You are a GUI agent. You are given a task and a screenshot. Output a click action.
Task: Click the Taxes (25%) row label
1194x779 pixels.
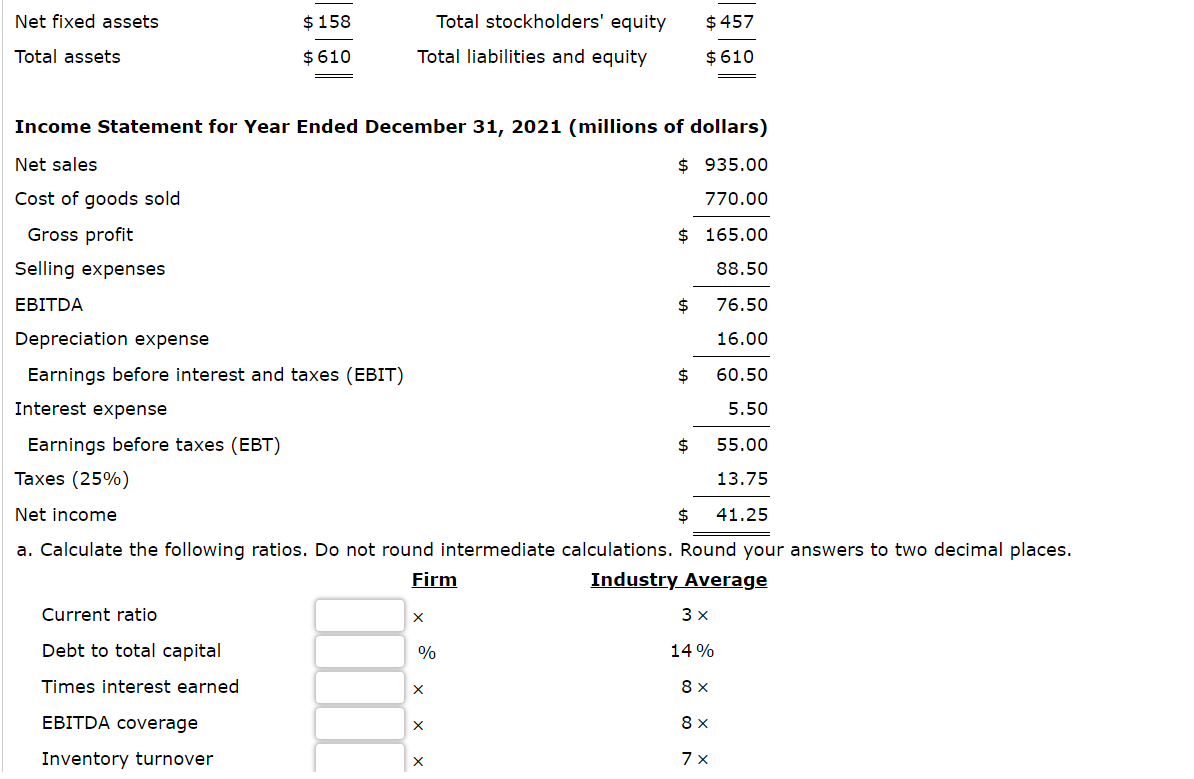point(72,479)
